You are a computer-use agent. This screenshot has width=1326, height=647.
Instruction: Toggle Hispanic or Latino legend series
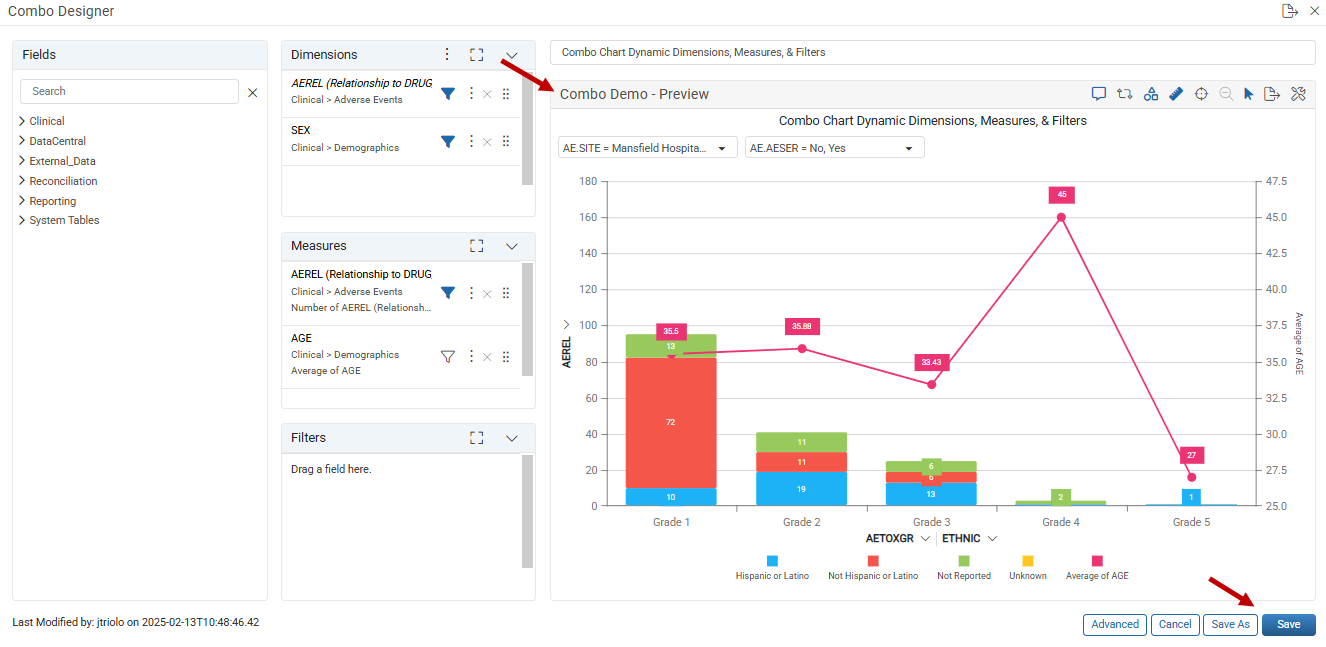point(772,568)
